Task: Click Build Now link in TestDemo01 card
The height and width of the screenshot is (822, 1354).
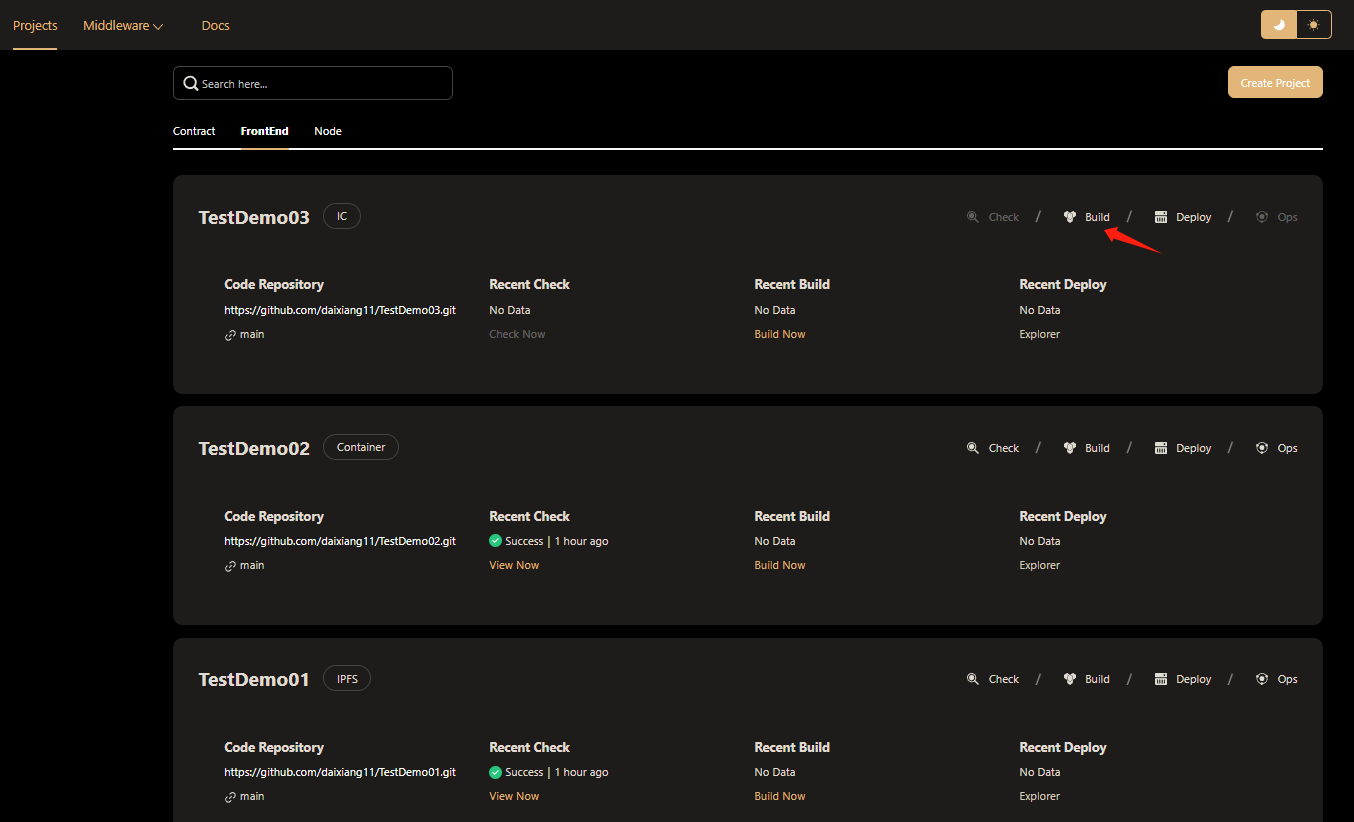Action: point(780,796)
